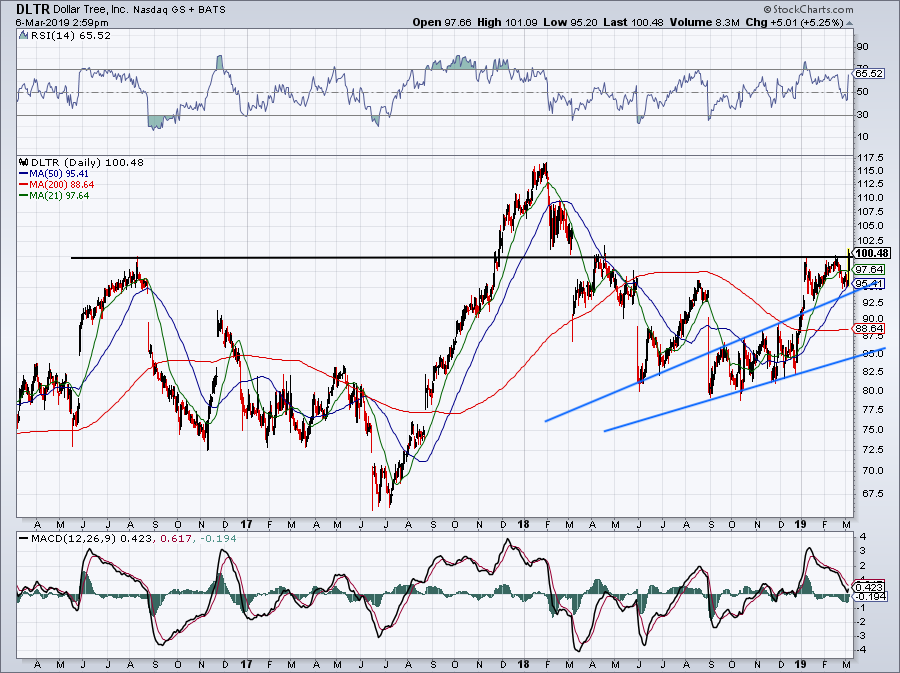Screen dimensions: 900x673
Task: Click the -0.194 histogram tag on right axis
Action: (869, 597)
